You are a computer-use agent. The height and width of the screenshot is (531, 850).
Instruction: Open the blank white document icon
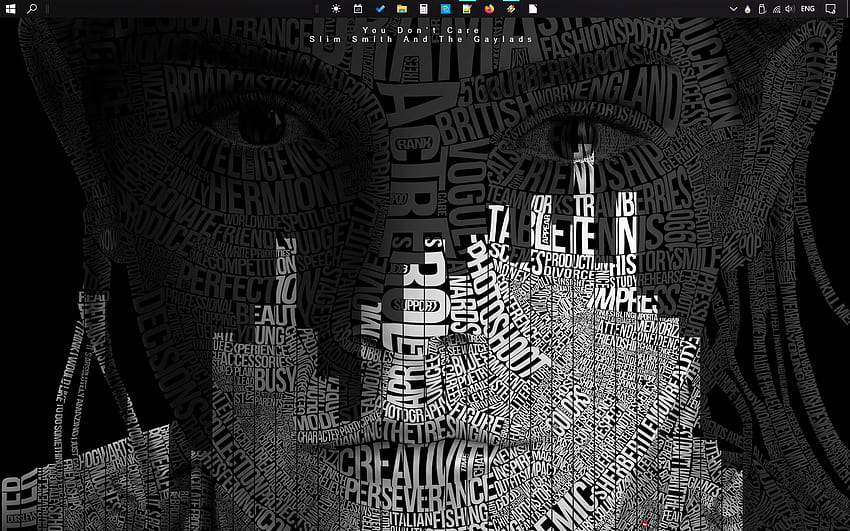[x=533, y=9]
